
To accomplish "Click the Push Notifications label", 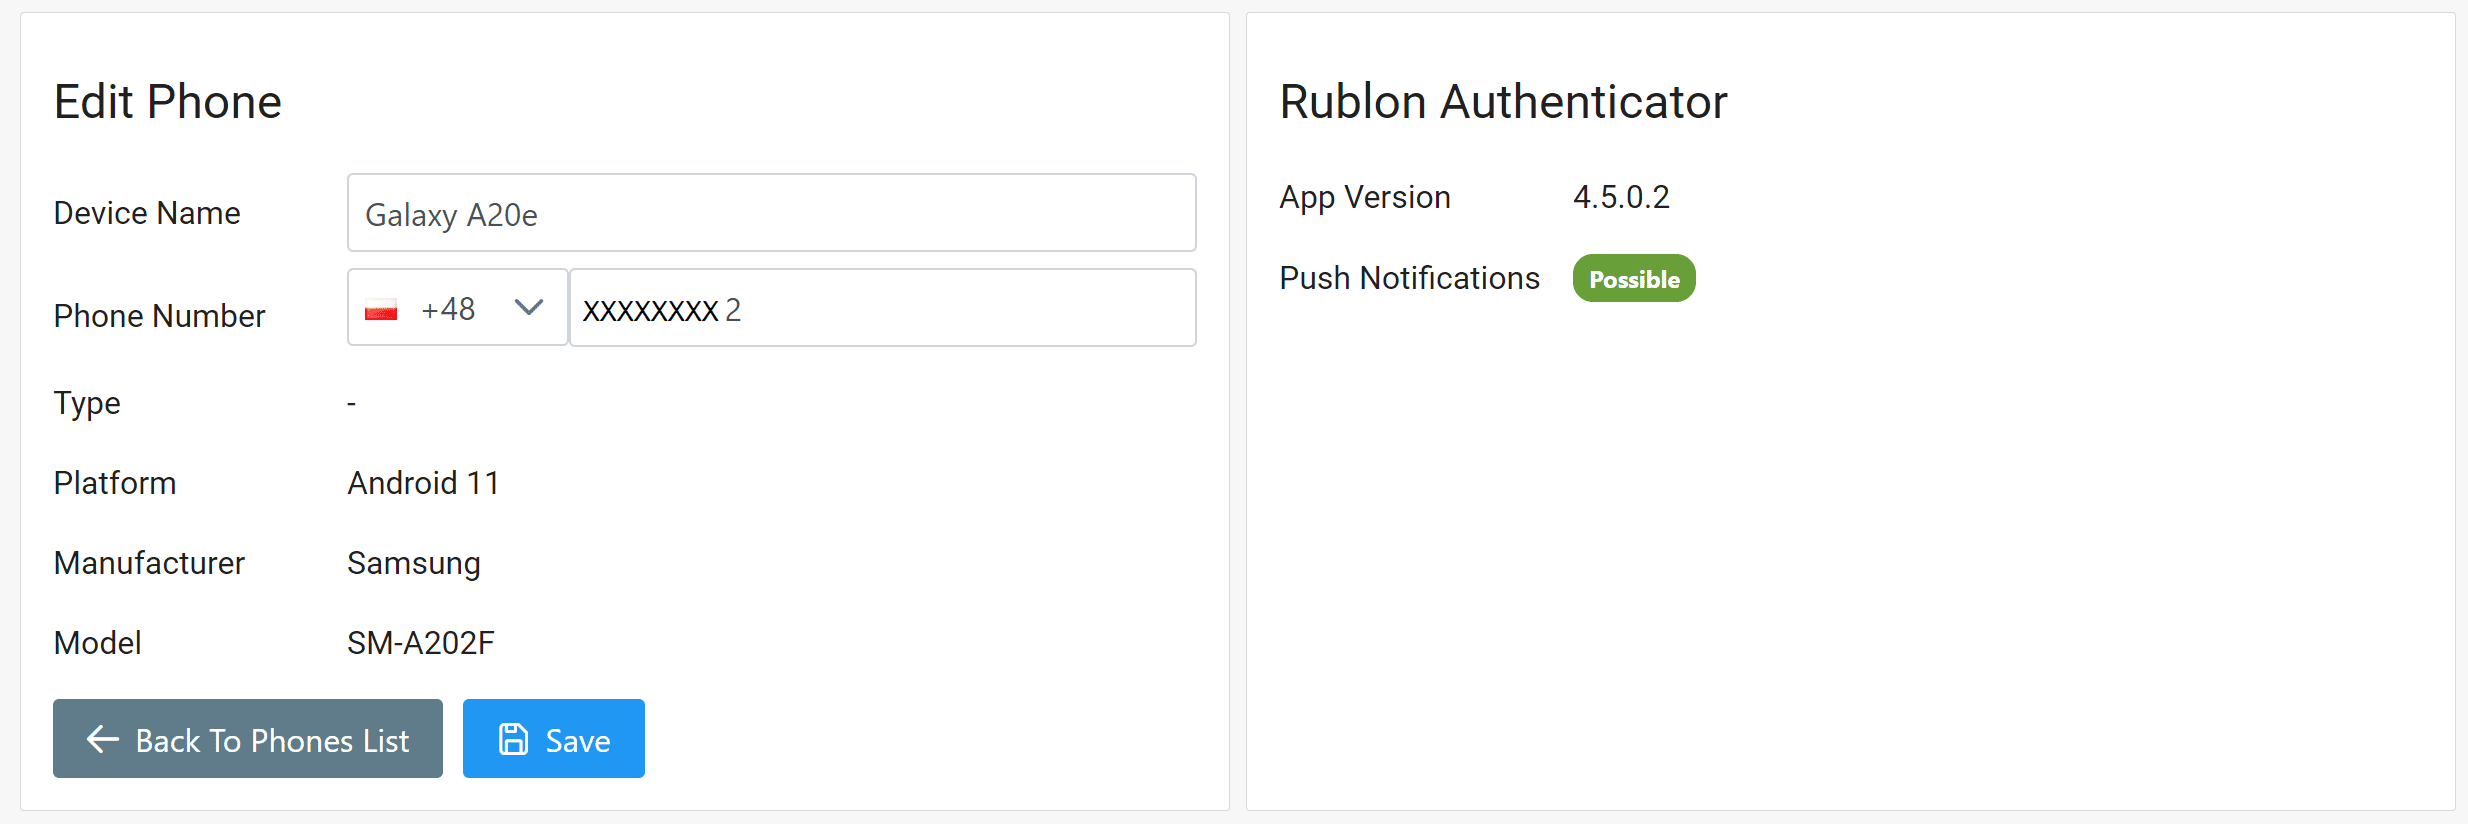I will click(x=1409, y=278).
